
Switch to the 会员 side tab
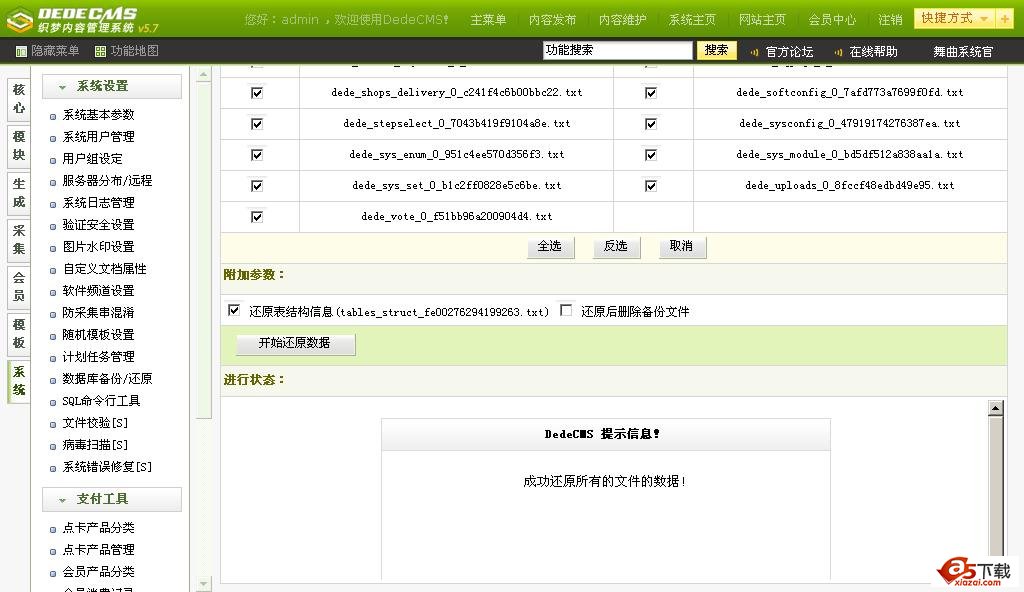19,287
